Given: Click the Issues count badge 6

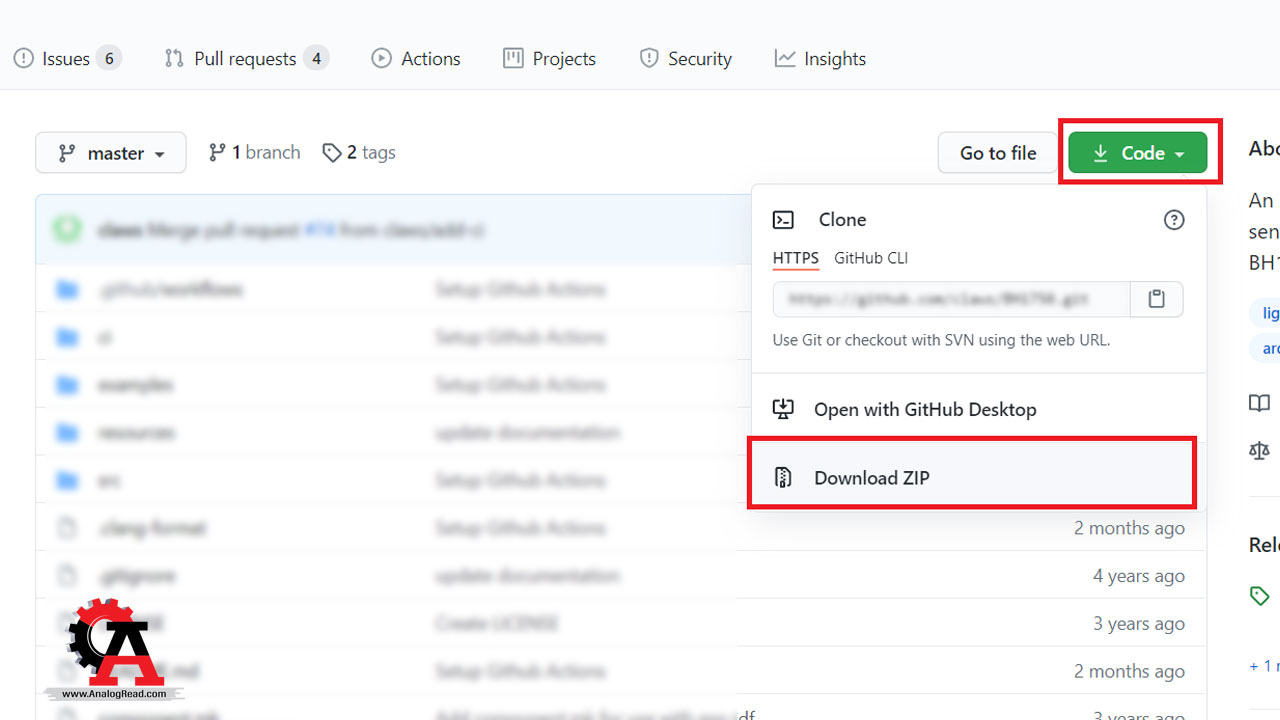Looking at the screenshot, I should (109, 59).
